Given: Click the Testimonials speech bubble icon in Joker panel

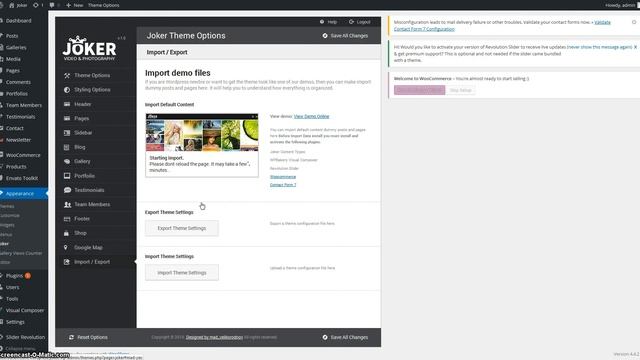Looking at the screenshot, I should pos(67,190).
